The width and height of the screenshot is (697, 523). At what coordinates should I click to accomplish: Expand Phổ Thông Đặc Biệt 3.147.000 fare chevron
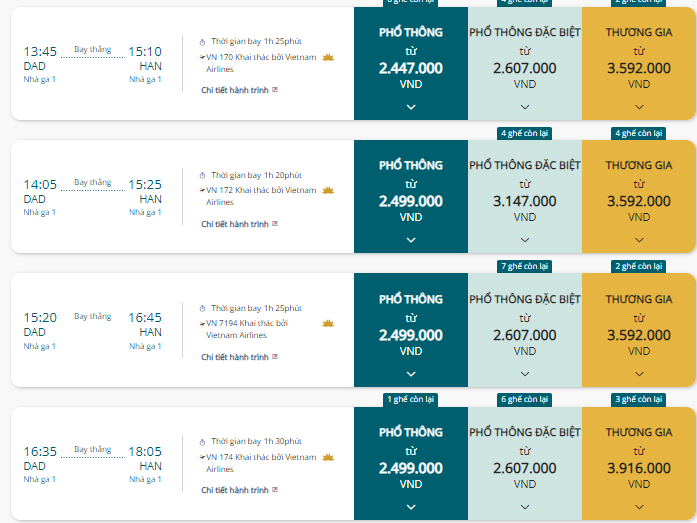(x=525, y=240)
